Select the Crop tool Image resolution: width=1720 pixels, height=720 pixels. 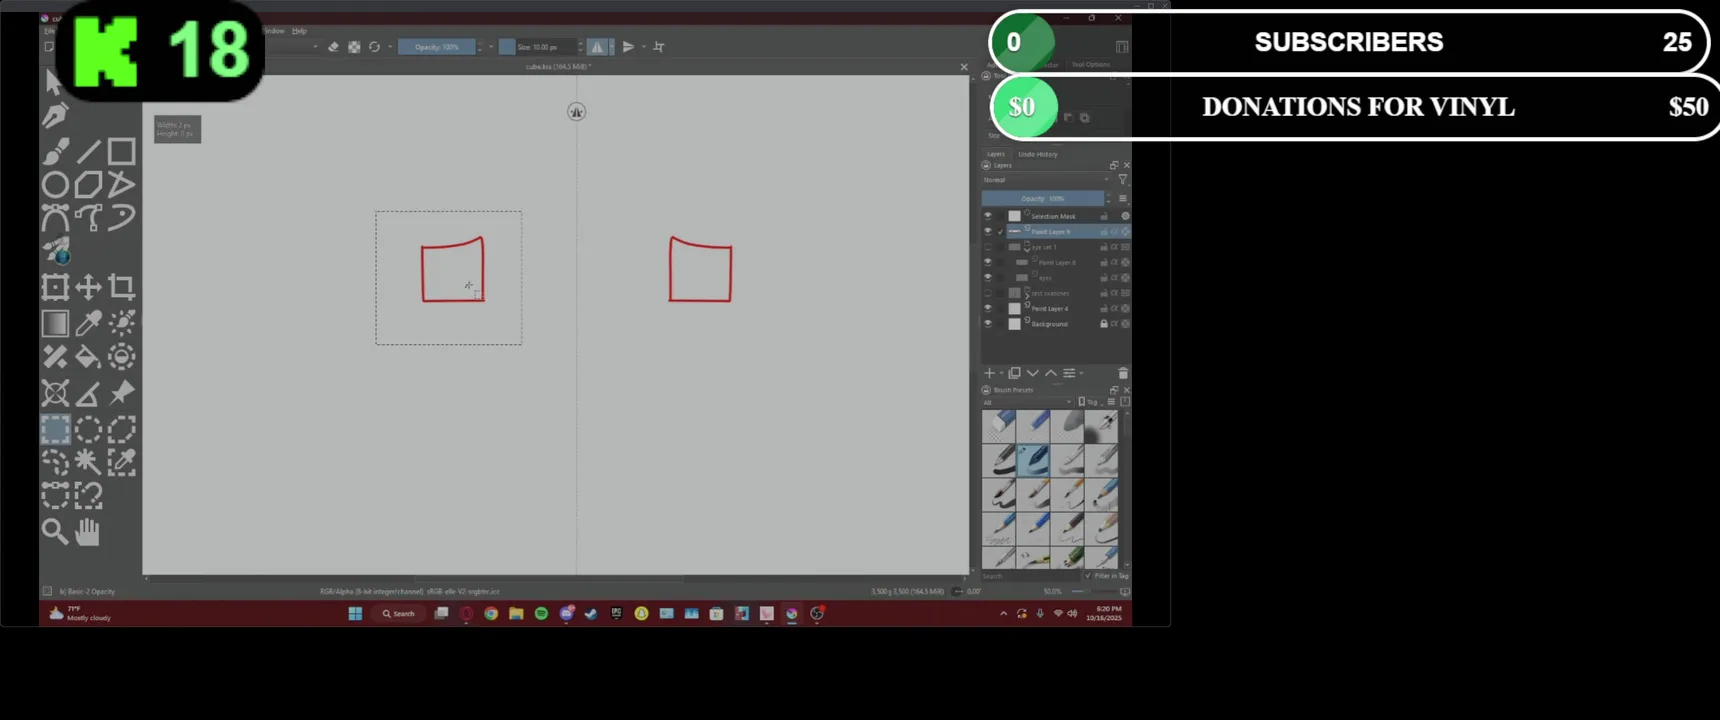click(x=121, y=288)
